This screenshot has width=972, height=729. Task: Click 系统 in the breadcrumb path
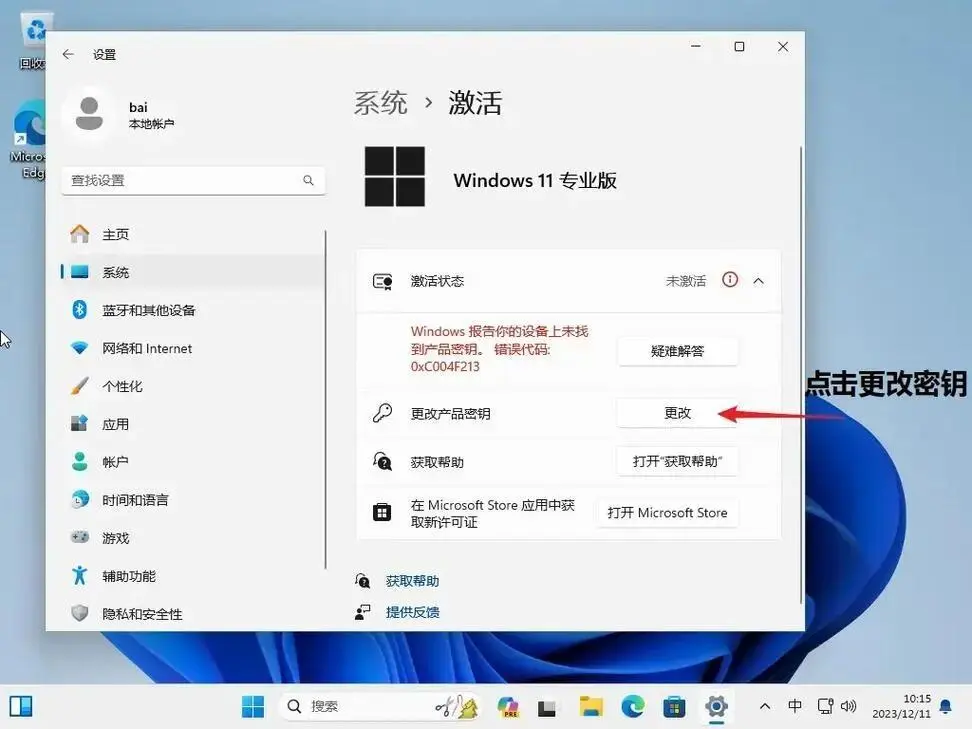[380, 101]
